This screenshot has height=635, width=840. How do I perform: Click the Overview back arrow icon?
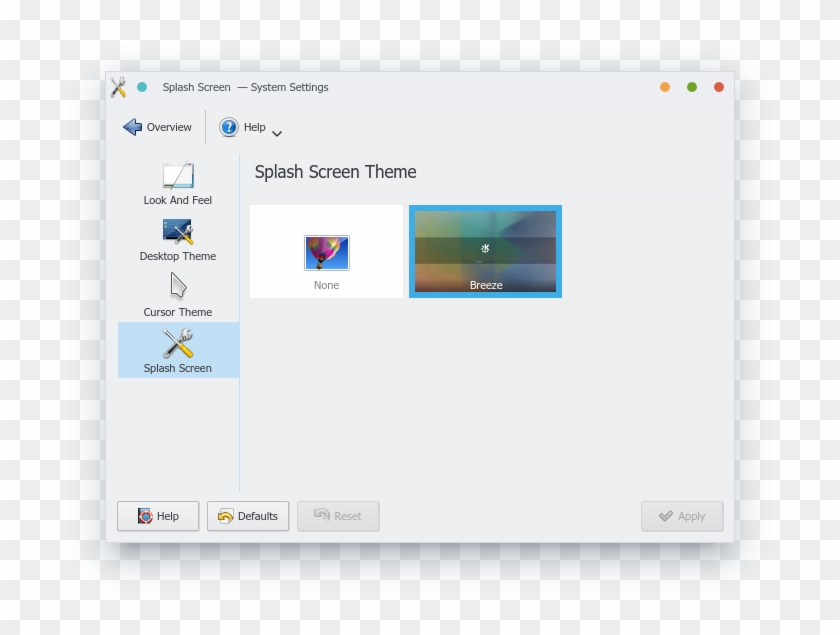132,126
